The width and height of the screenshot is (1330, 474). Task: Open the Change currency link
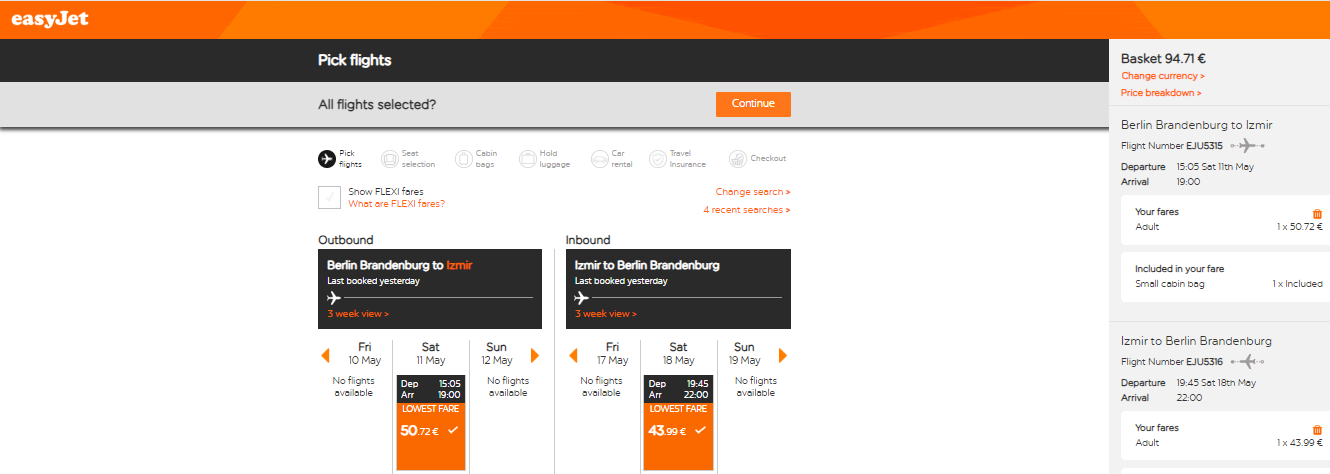(x=1162, y=76)
